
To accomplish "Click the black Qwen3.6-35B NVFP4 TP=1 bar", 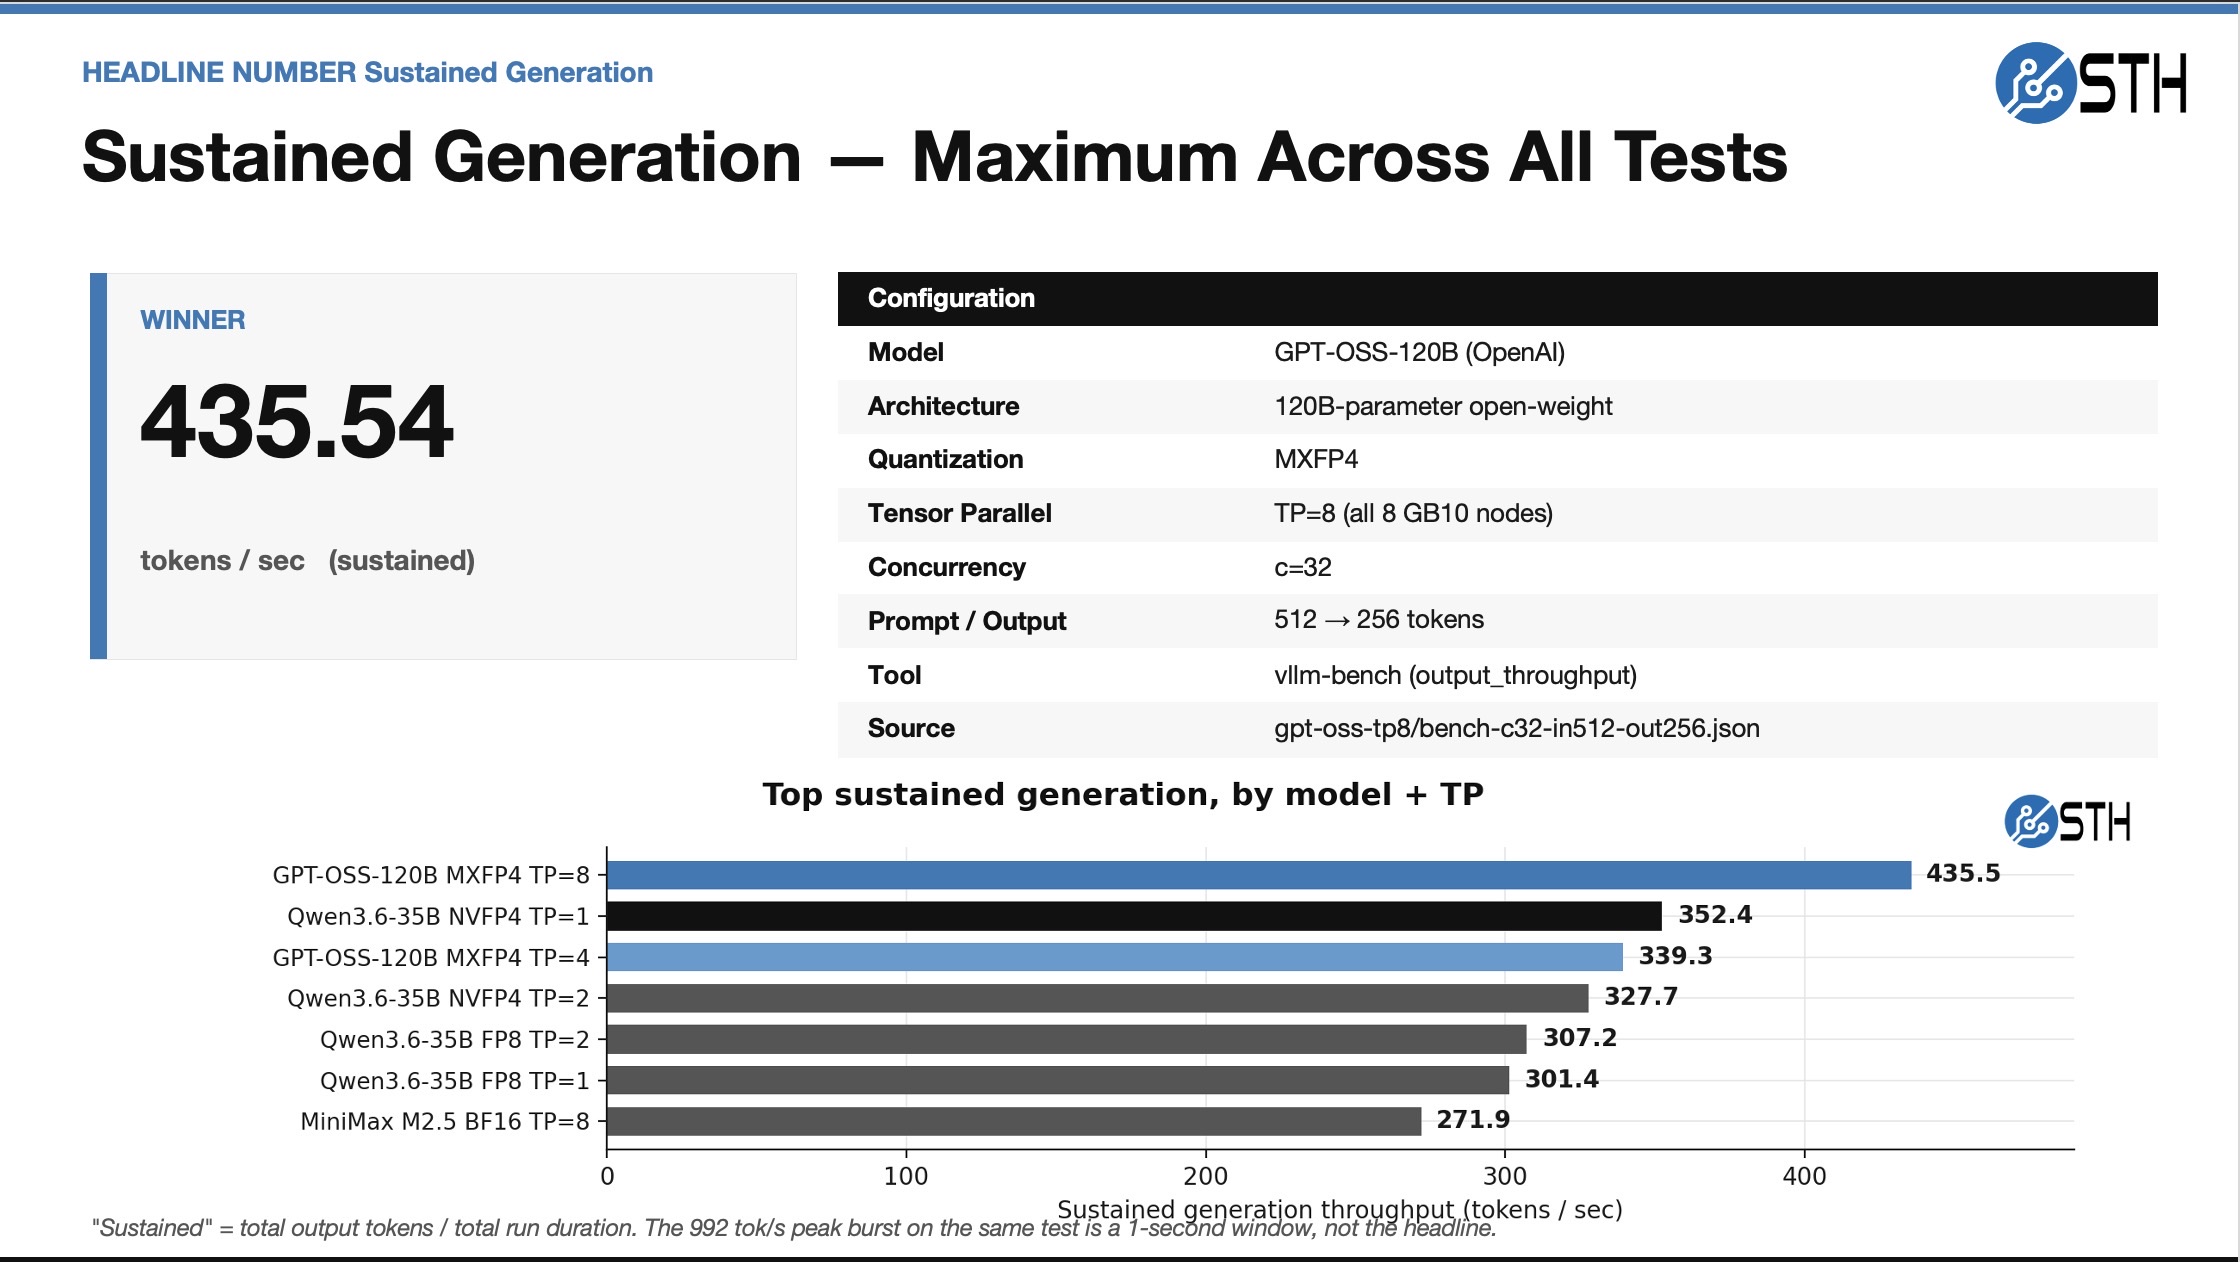I will (1133, 916).
